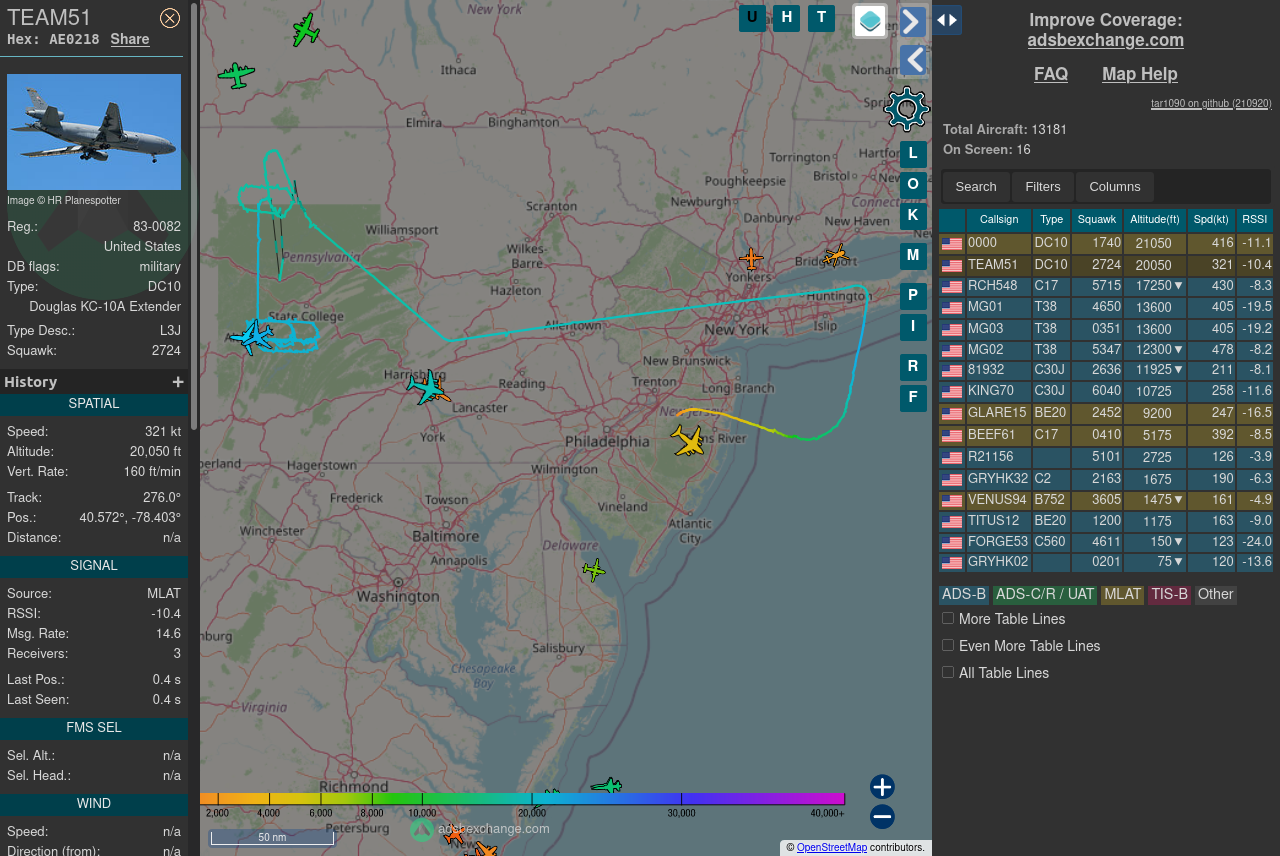The width and height of the screenshot is (1280, 856).
Task: Sort table by Squawk column
Action: pos(1097,220)
